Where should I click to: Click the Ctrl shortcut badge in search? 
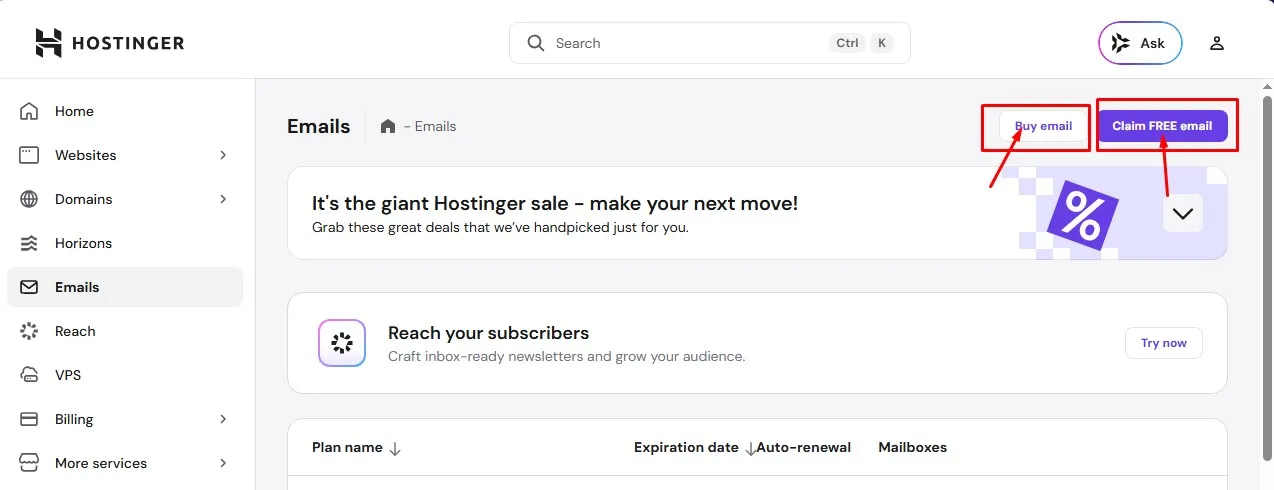[847, 43]
